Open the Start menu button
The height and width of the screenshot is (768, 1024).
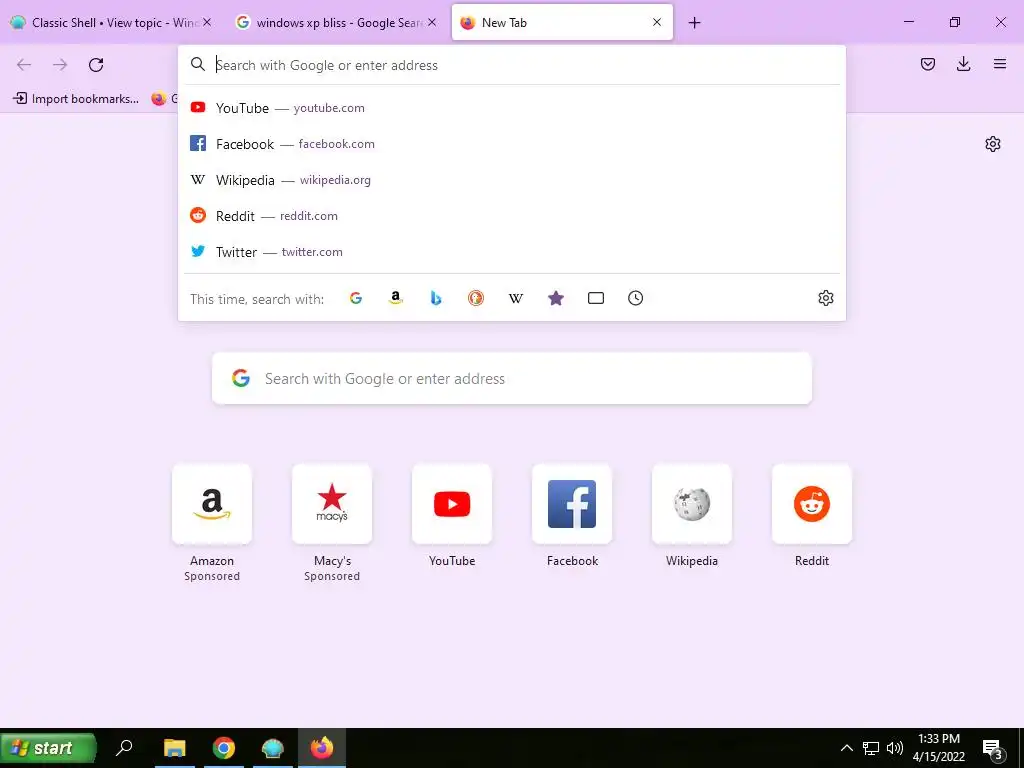[48, 748]
